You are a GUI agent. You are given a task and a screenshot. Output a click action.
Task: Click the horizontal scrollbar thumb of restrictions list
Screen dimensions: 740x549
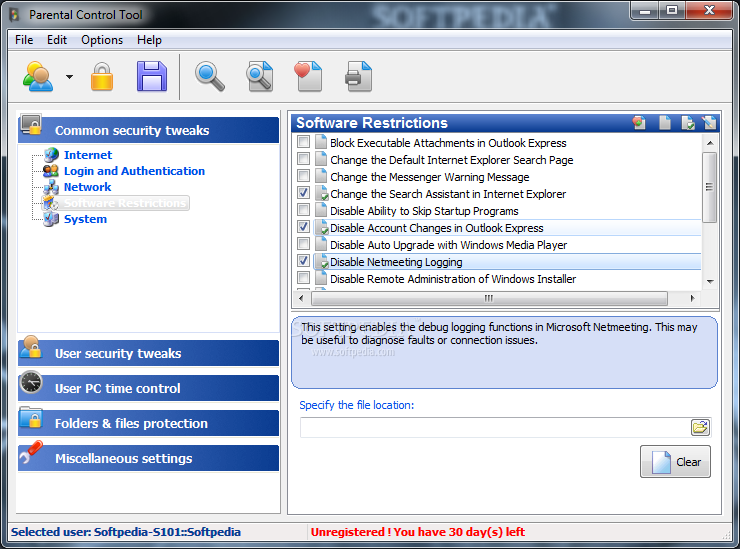[489, 298]
